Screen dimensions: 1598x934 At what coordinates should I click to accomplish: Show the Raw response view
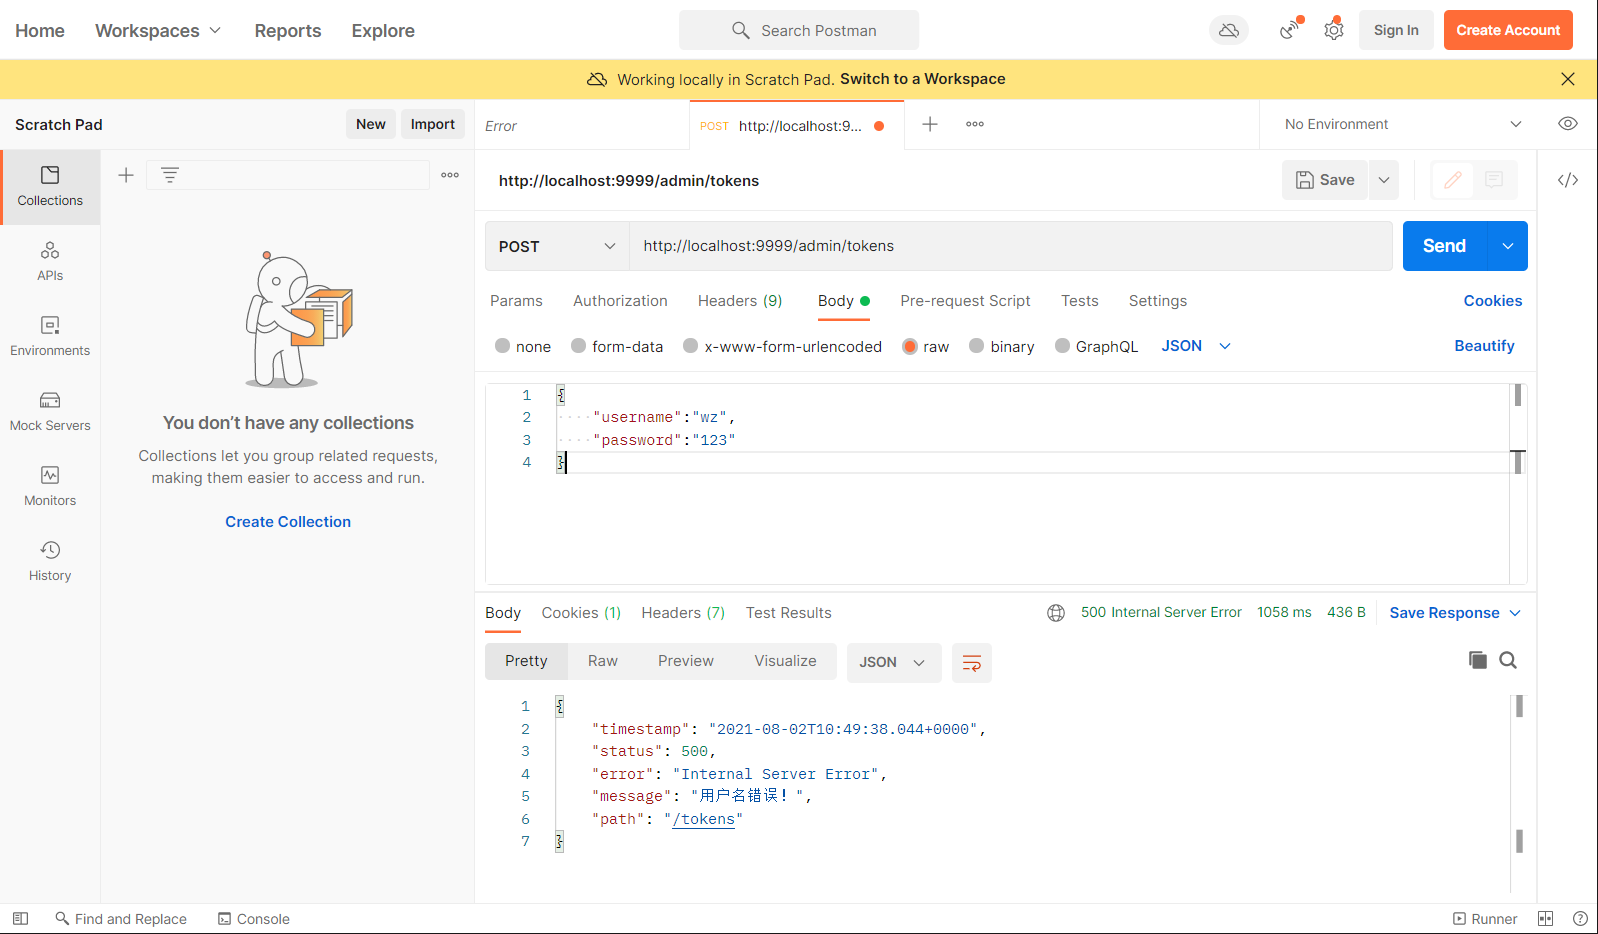tap(603, 661)
